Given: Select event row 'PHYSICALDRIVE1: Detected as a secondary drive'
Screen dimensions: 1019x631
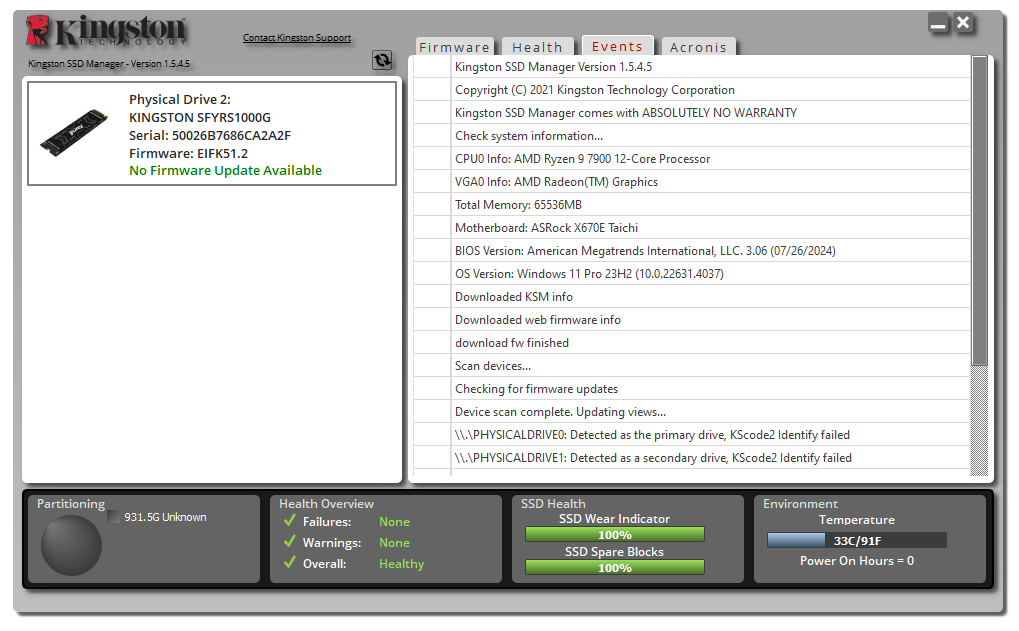Looking at the screenshot, I should 691,457.
